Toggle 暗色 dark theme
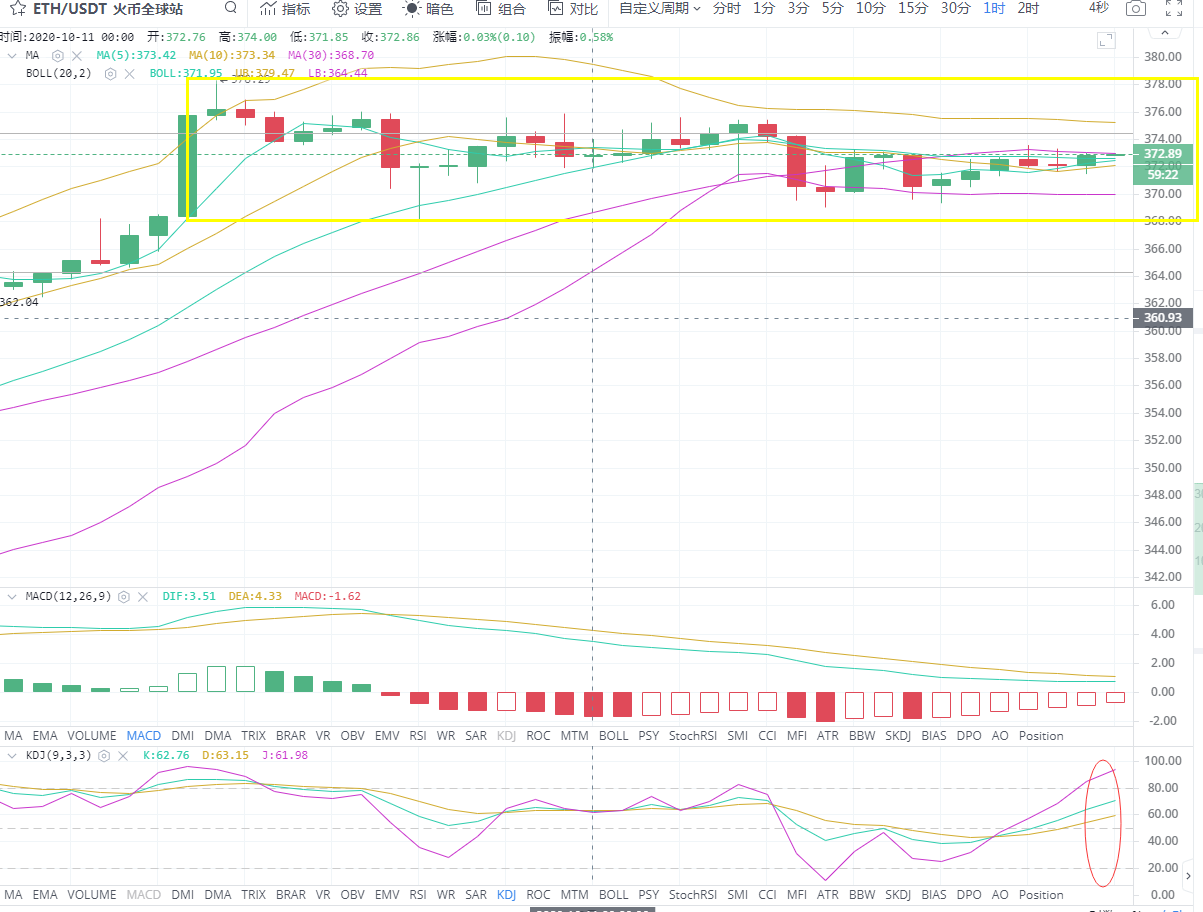The height and width of the screenshot is (912, 1203). pyautogui.click(x=428, y=9)
